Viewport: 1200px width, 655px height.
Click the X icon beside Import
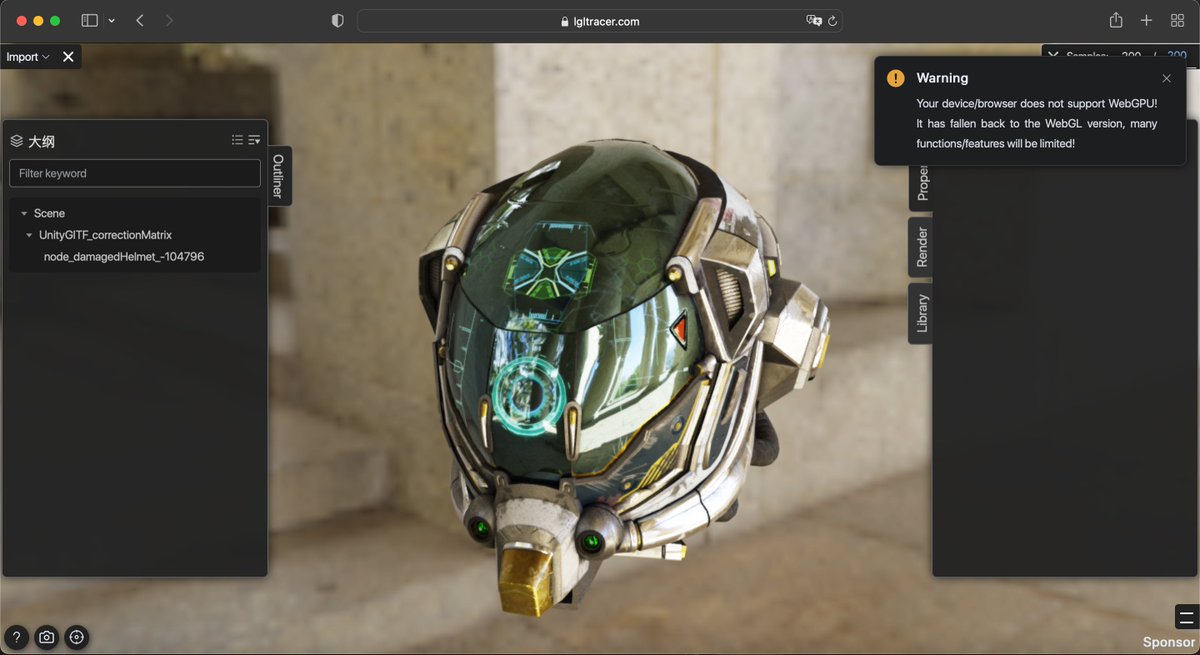pos(68,57)
